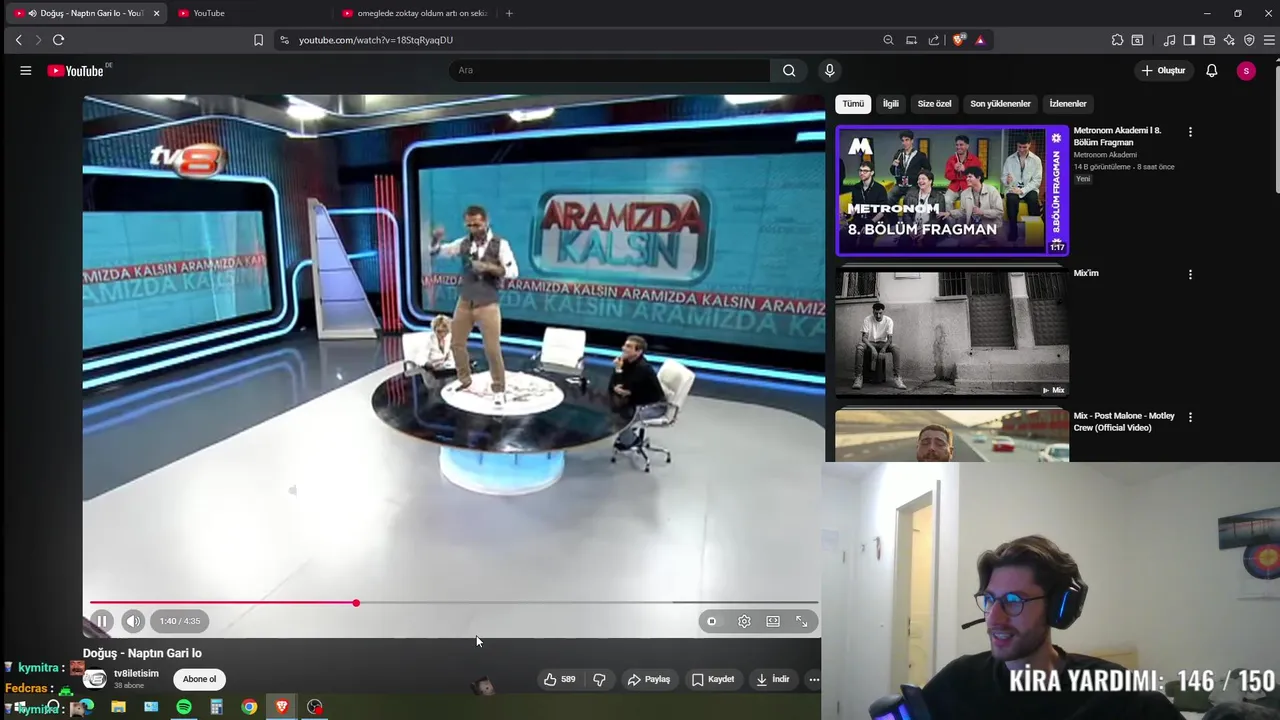Open Brave Rewards triangle icon
Screen dimensions: 1280x720
[x=980, y=40]
